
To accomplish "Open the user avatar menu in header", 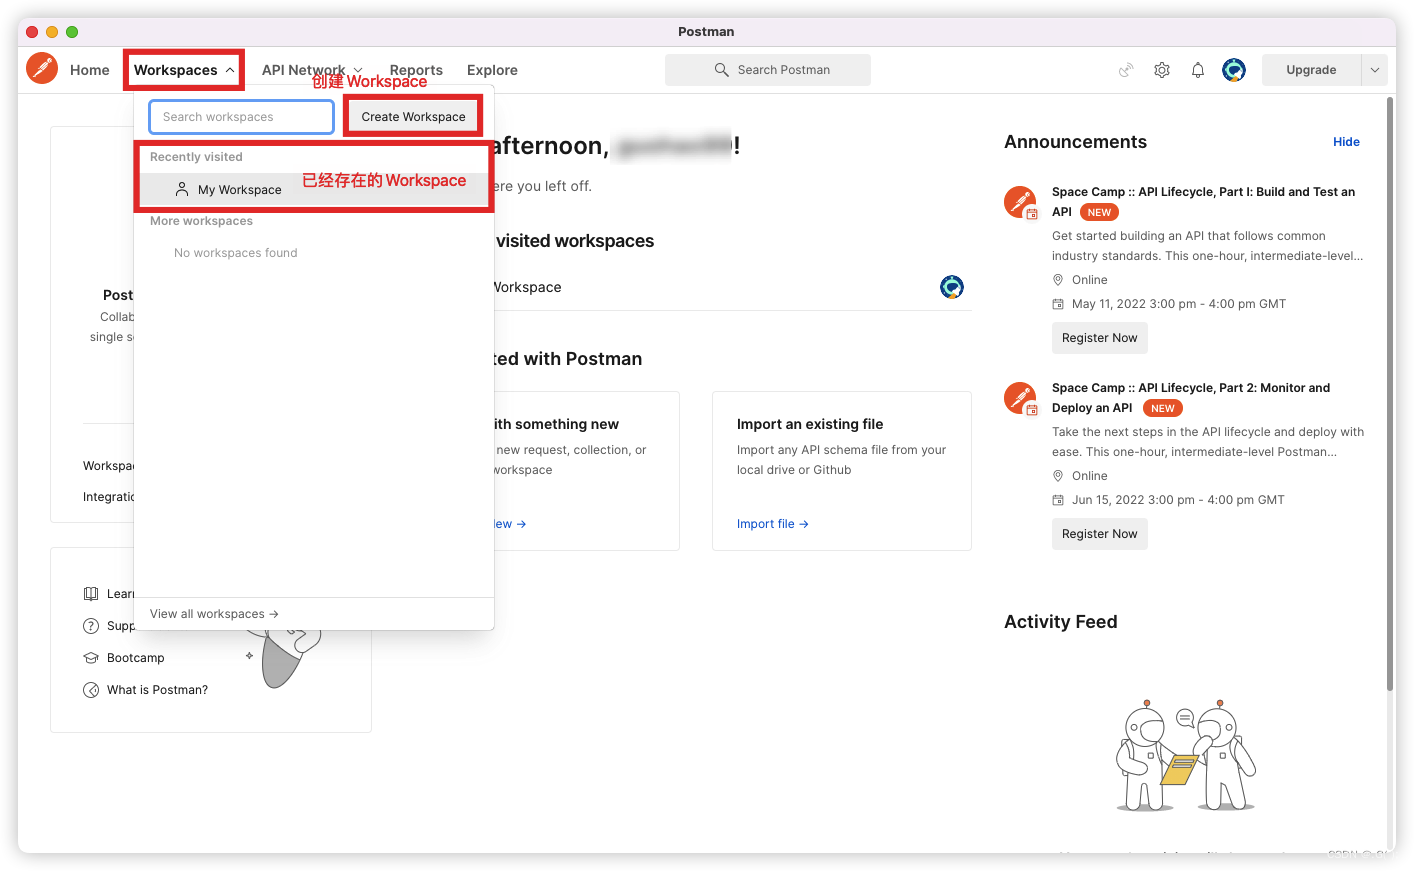I will pyautogui.click(x=1234, y=70).
